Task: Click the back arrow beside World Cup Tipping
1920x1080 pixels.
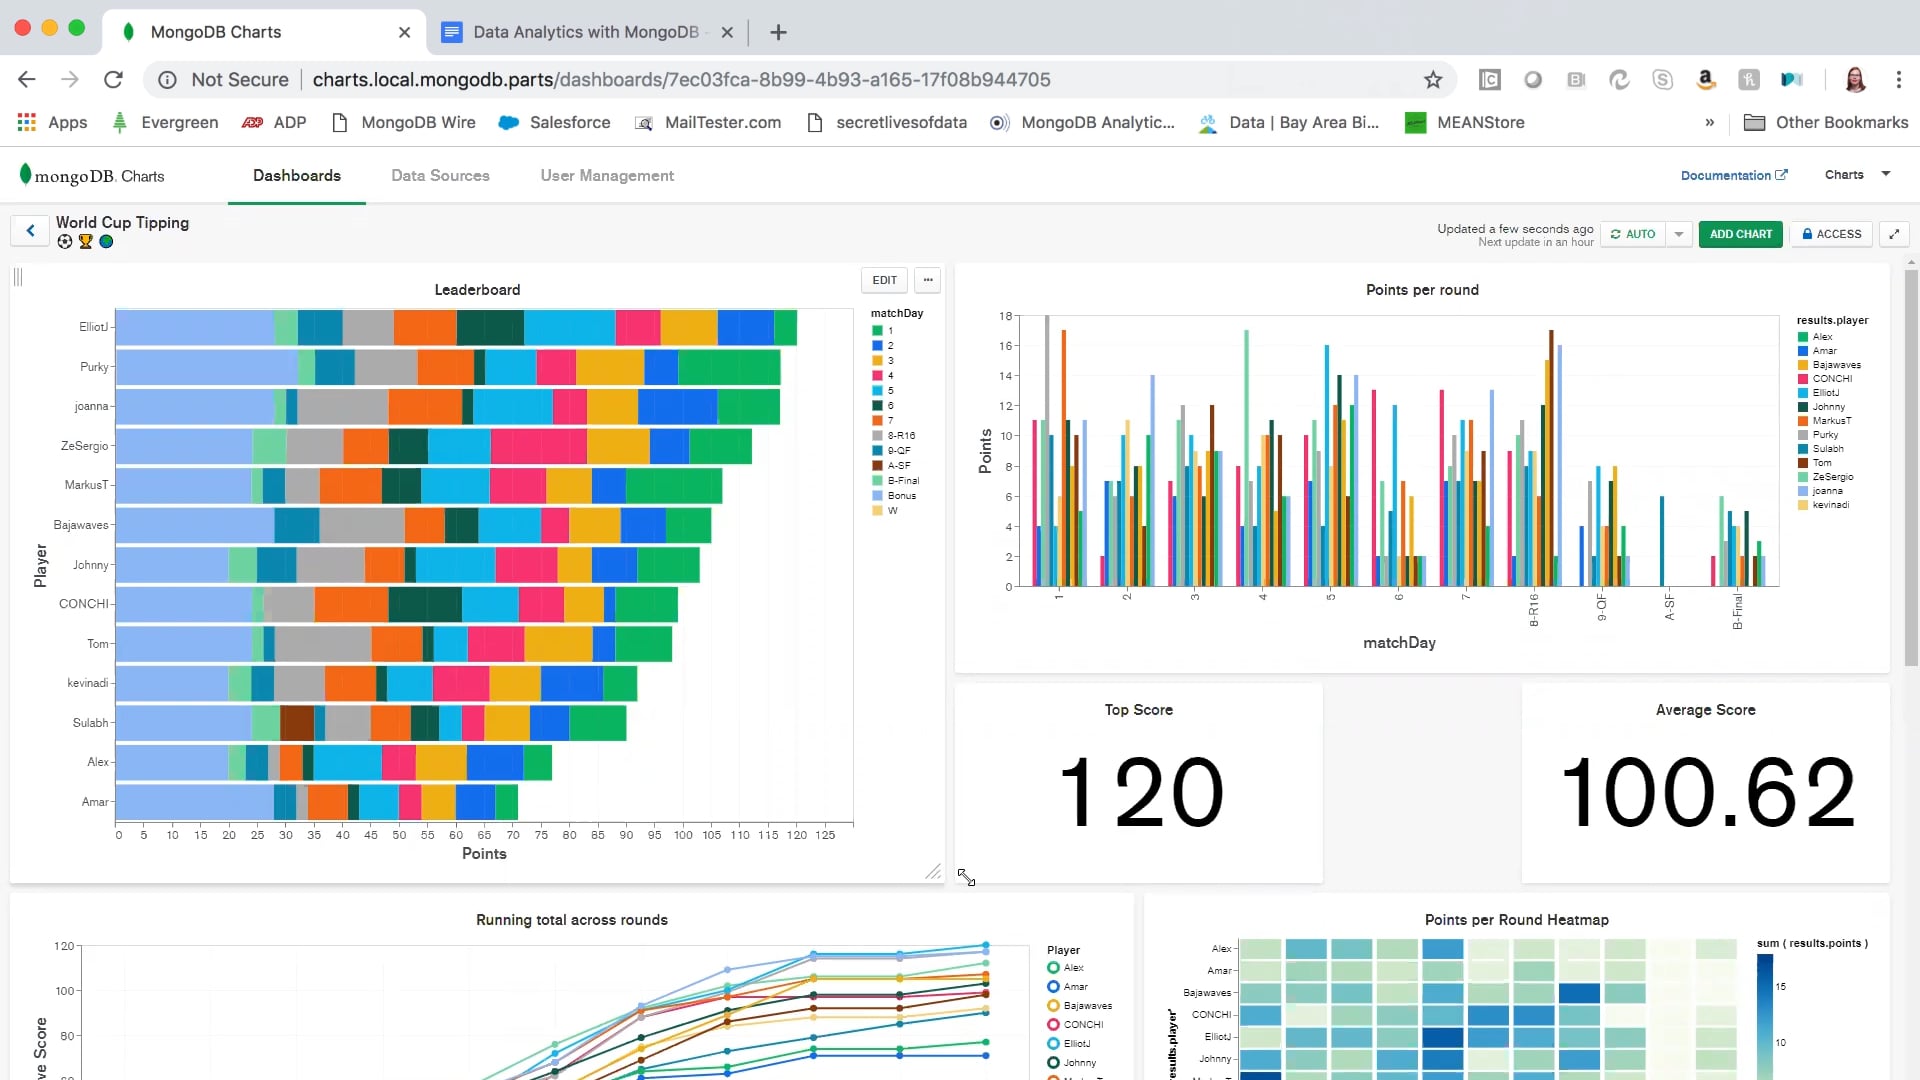Action: pyautogui.click(x=29, y=230)
